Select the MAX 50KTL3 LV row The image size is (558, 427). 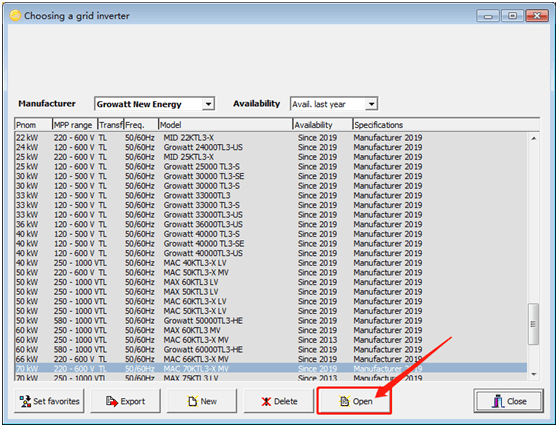(271, 291)
